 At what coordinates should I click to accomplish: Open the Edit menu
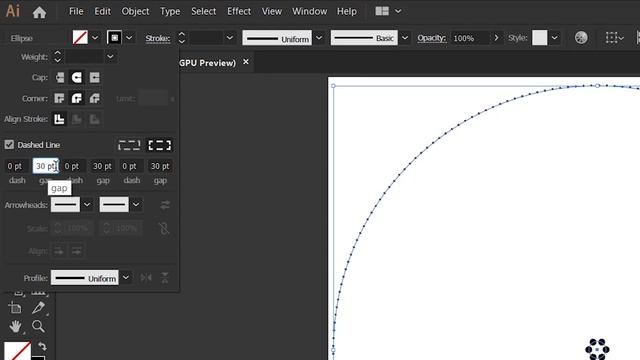(102, 11)
